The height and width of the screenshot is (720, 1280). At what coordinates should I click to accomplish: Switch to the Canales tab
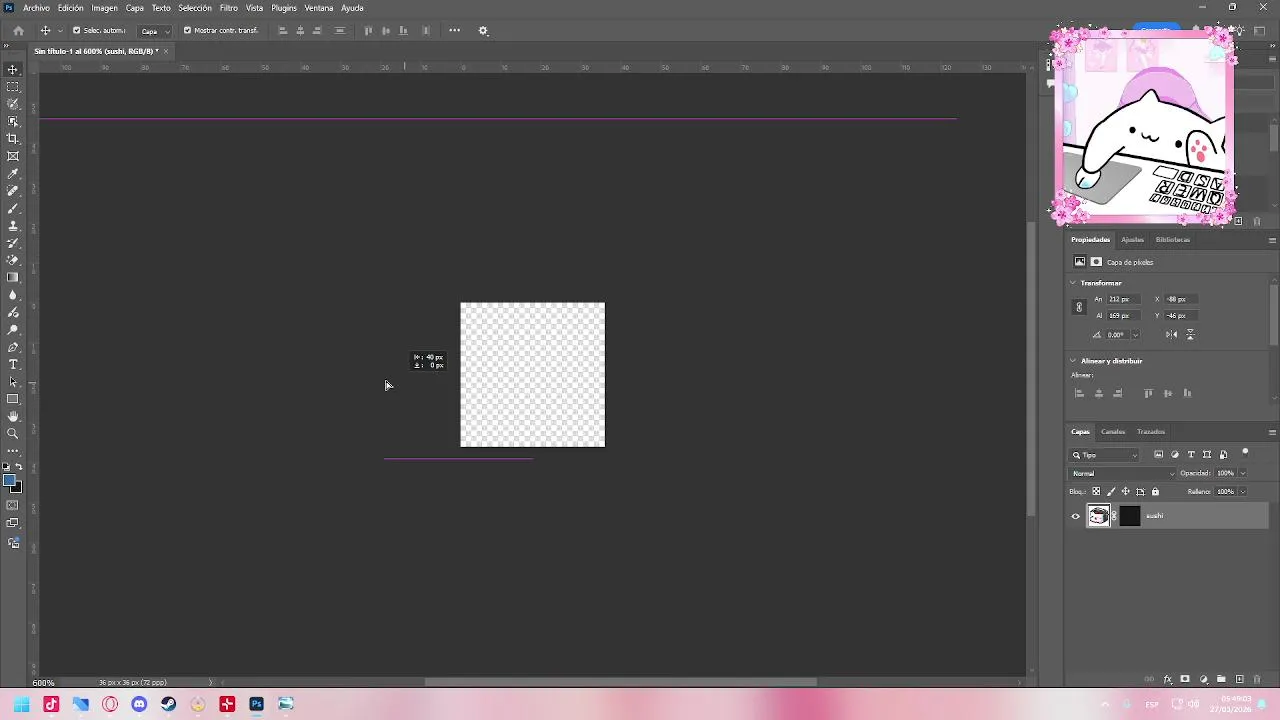pos(1113,432)
